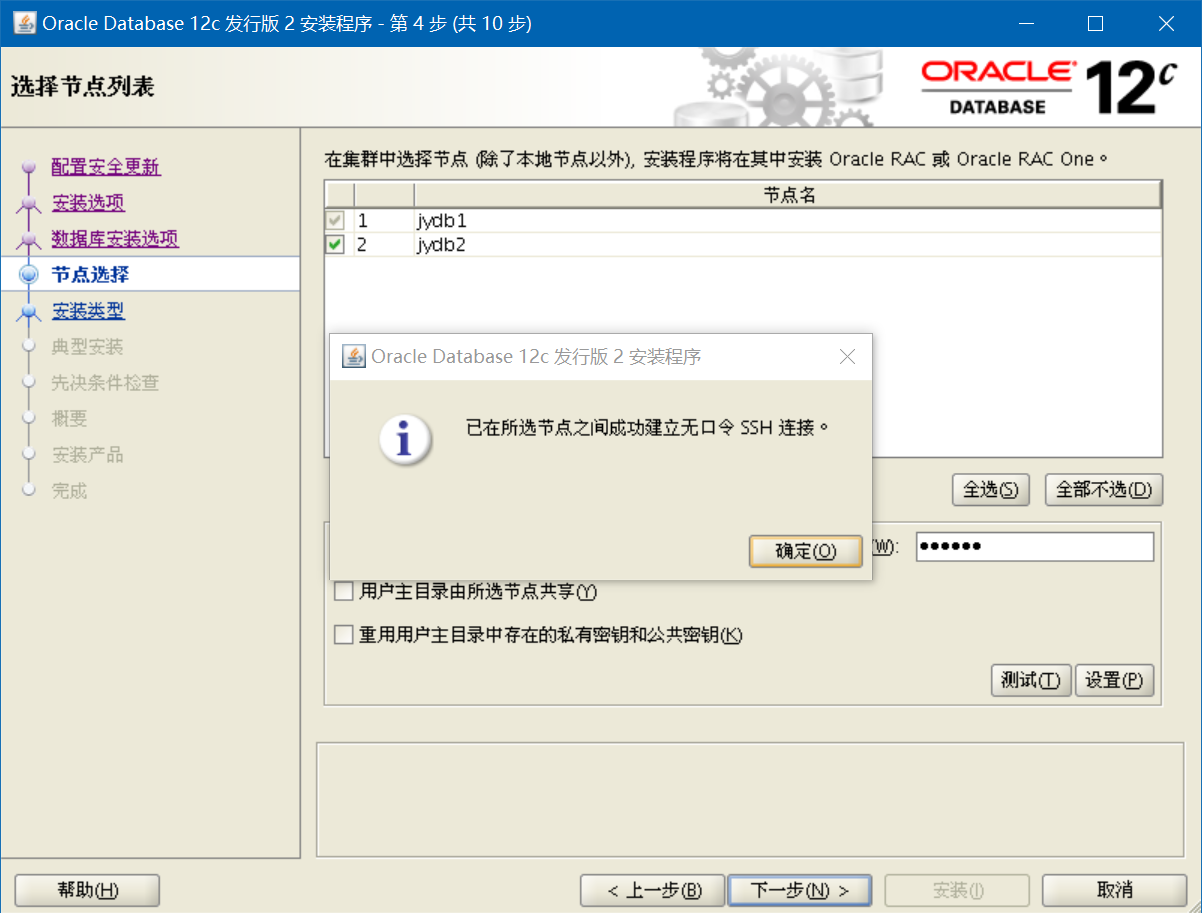Image resolution: width=1202 pixels, height=913 pixels.
Task: Enable 重用用户主目录中存在的私有密钥和公共密钥 checkbox
Action: (x=343, y=635)
